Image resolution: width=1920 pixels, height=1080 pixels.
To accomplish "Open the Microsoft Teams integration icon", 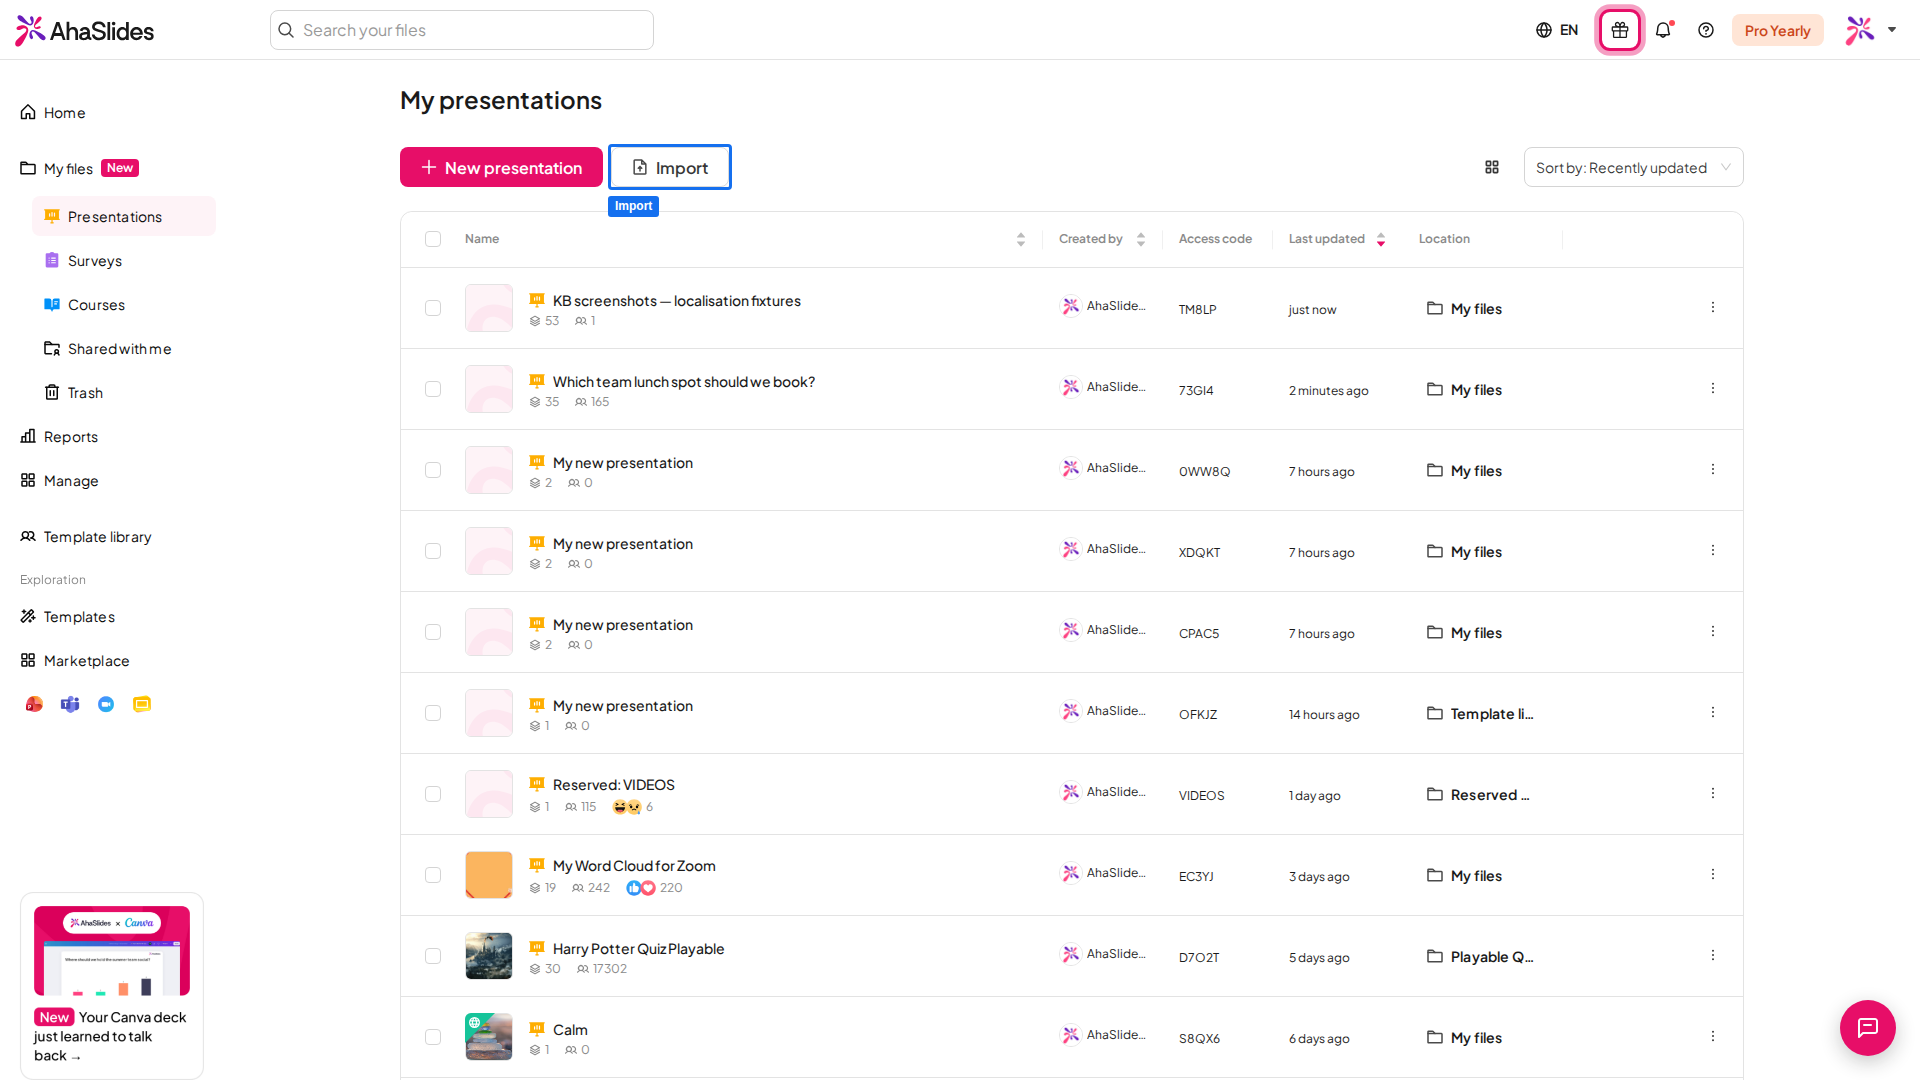I will click(70, 704).
